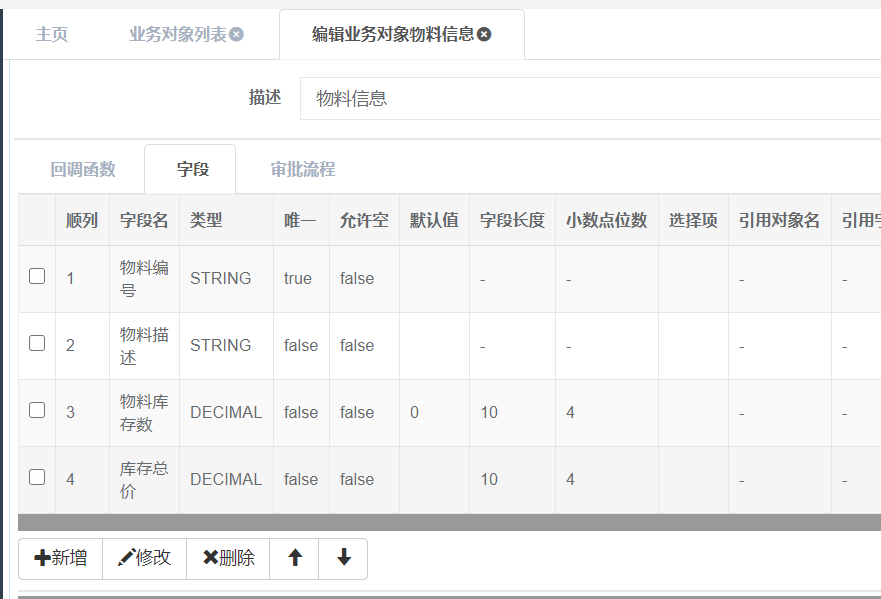
Task: Click the horizontal scrollbar below the field table
Action: point(449,522)
